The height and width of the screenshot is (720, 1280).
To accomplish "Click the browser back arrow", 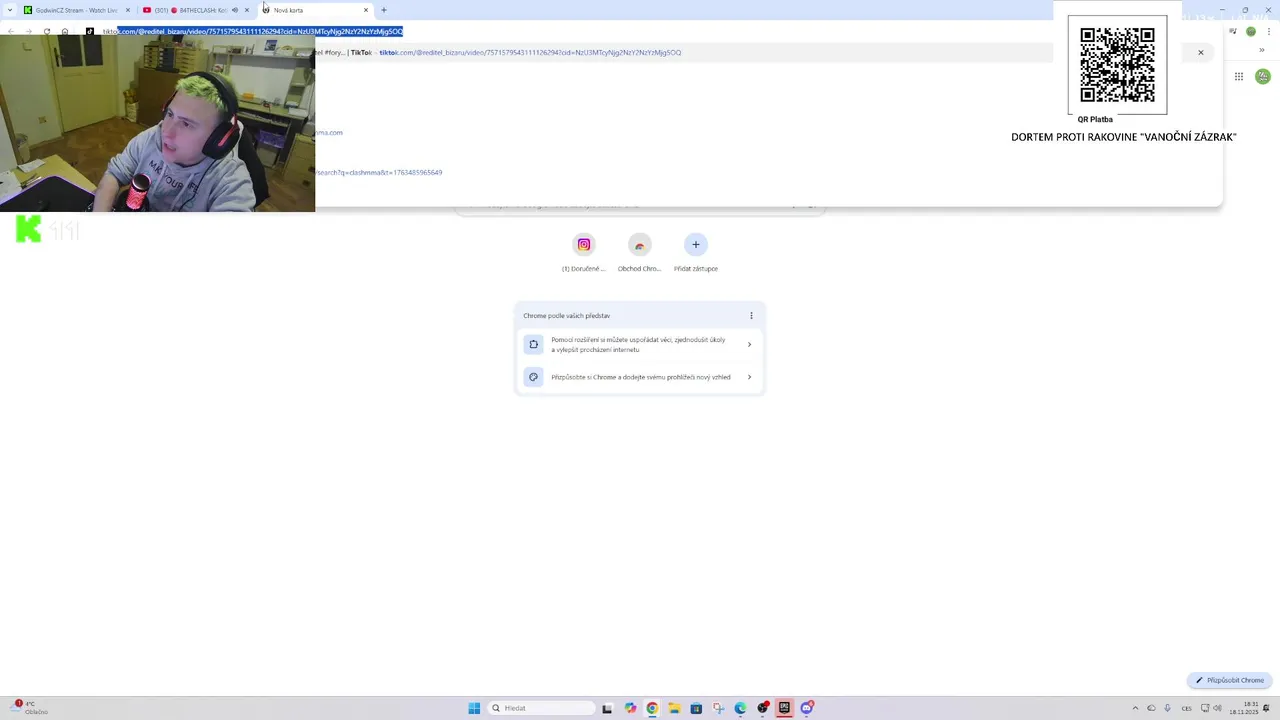I will tap(11, 31).
